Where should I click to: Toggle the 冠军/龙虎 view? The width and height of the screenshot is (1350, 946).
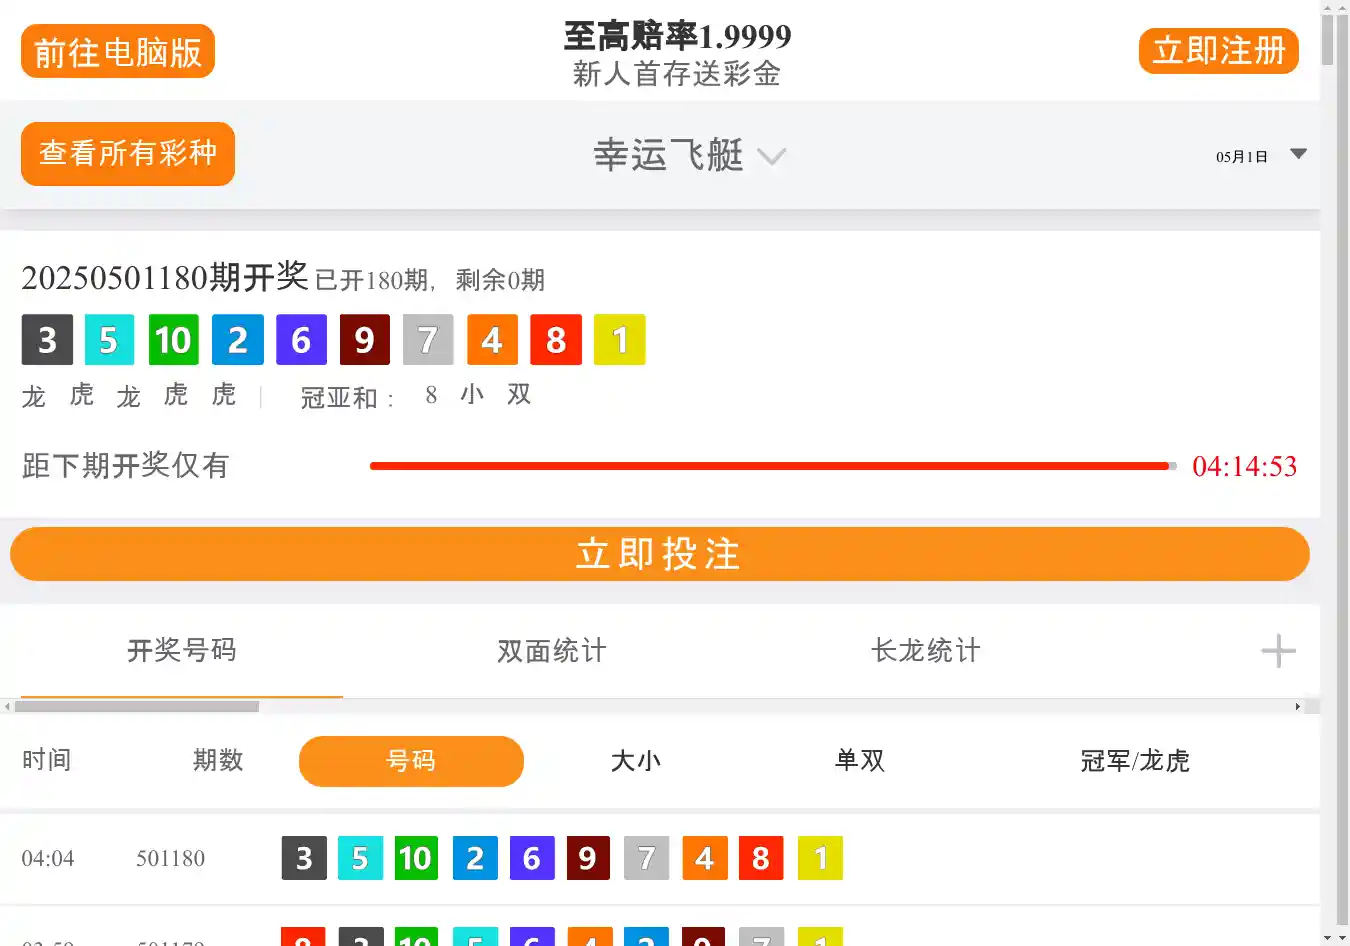[x=1134, y=761]
